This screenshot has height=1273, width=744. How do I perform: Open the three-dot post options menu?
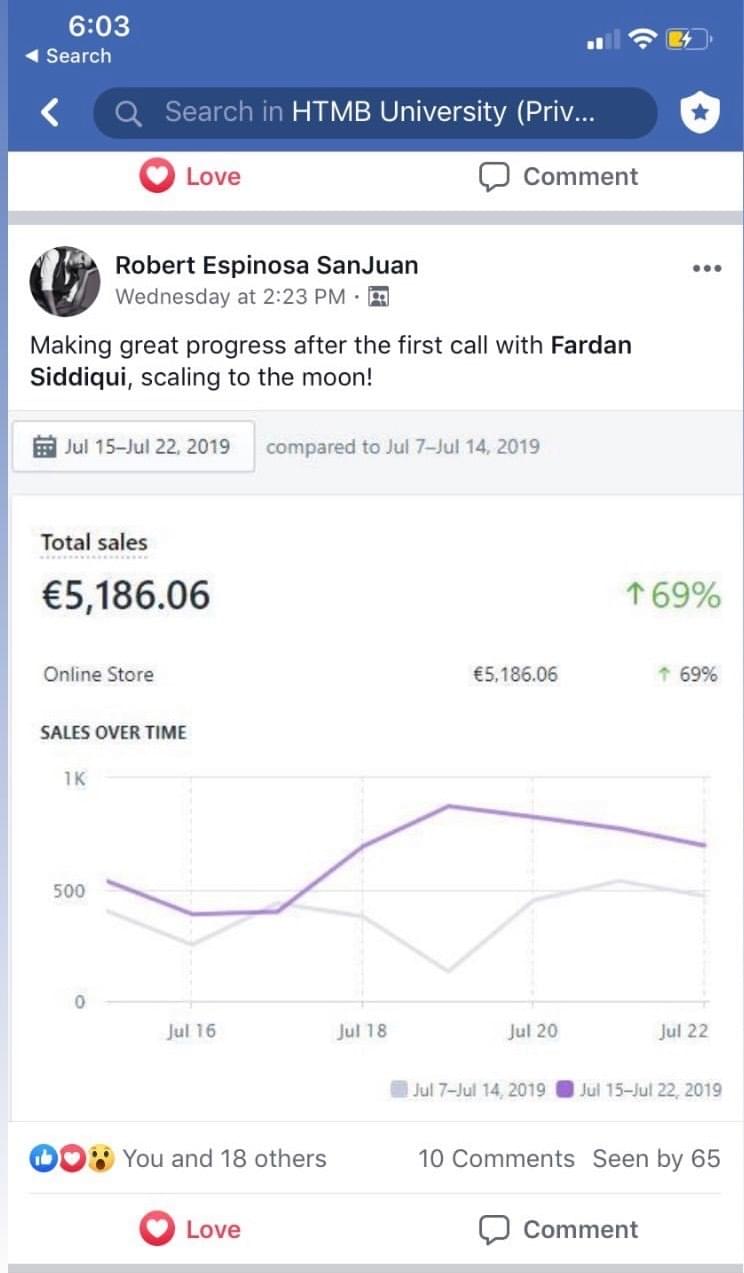pos(706,269)
